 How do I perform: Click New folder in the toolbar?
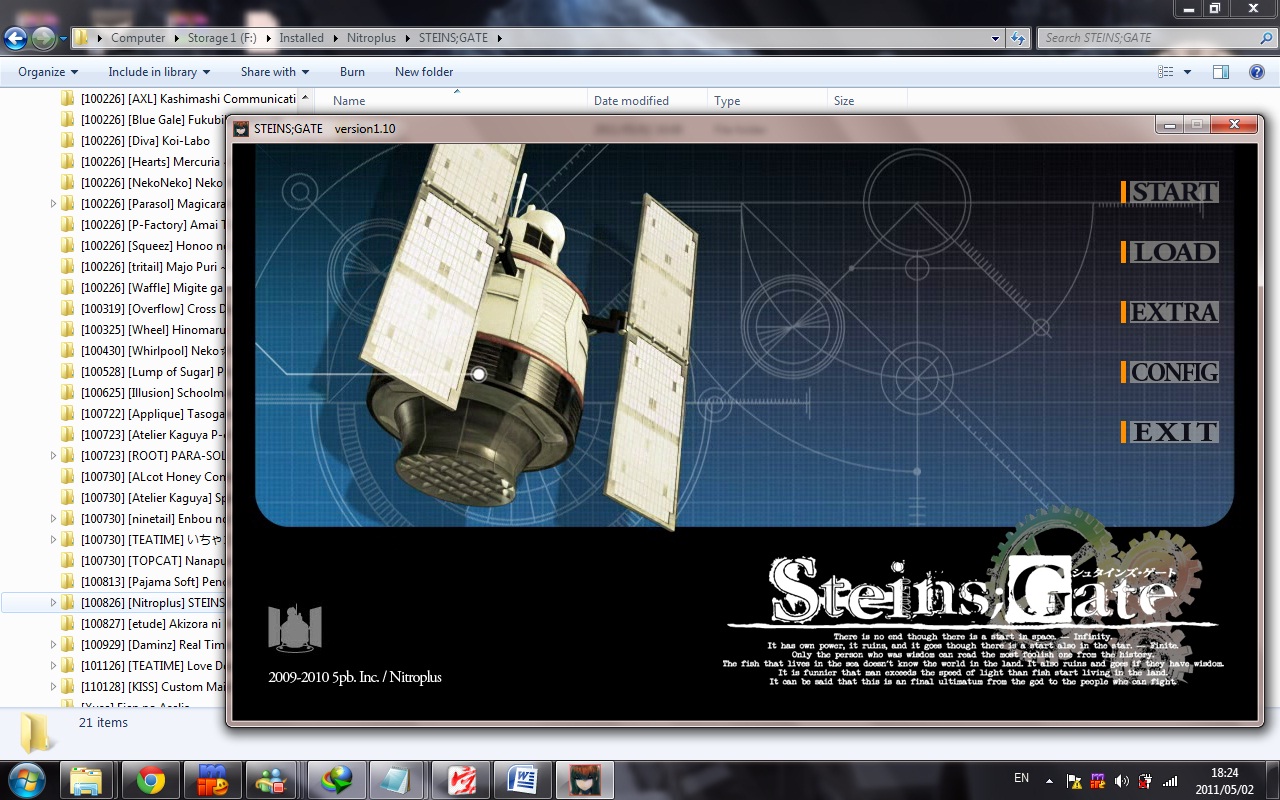click(x=424, y=72)
